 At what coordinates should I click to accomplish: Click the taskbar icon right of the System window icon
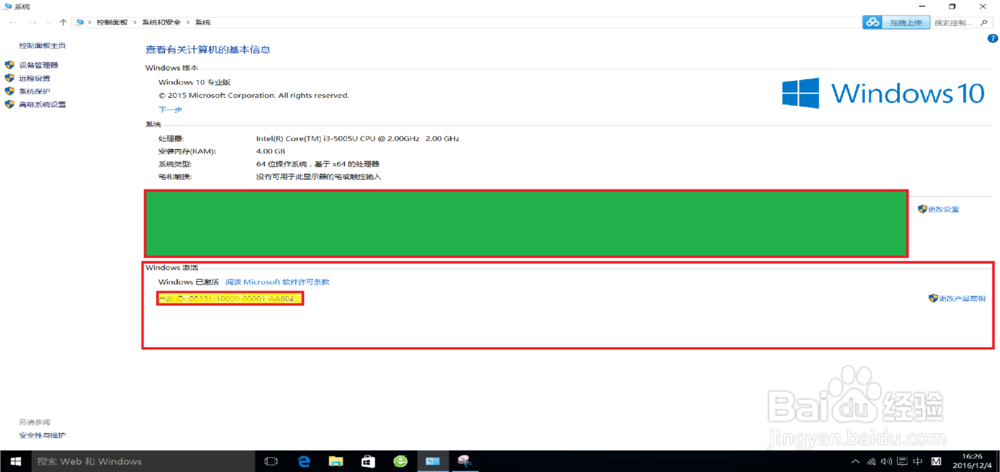(x=464, y=461)
